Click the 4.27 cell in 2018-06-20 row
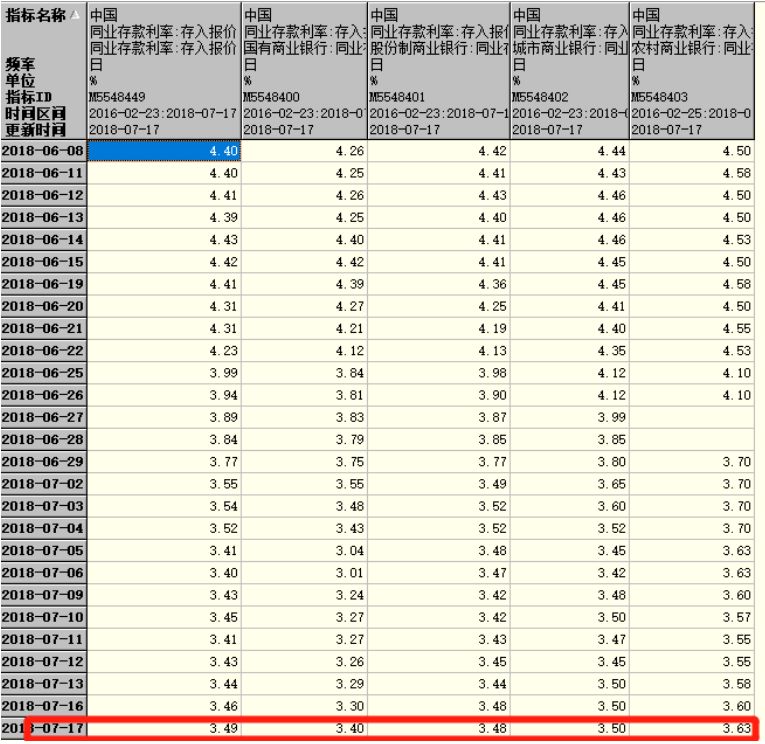This screenshot has width=765, height=744. 304,306
